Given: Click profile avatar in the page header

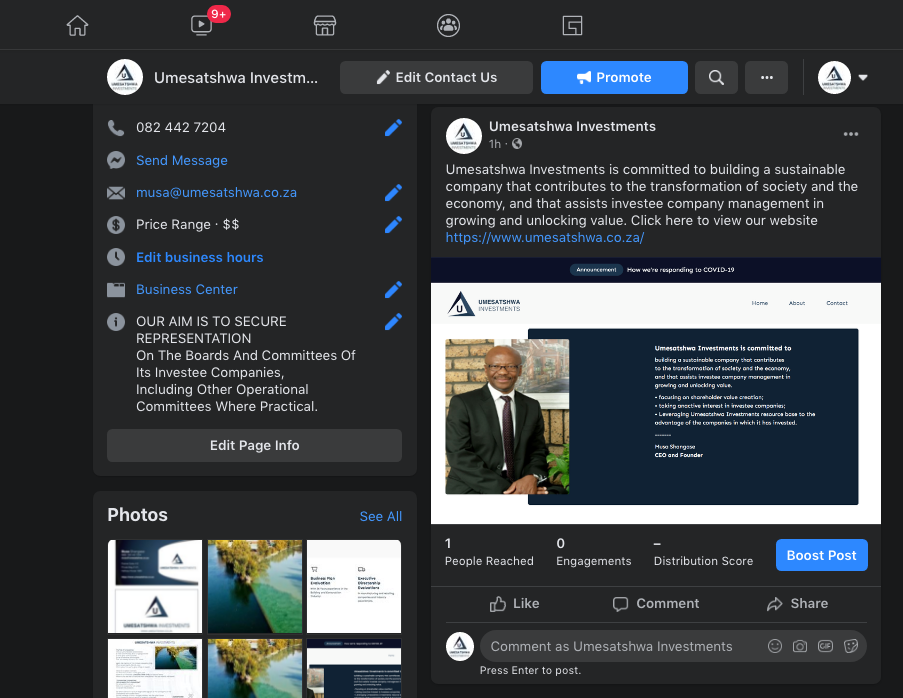Looking at the screenshot, I should [x=834, y=77].
